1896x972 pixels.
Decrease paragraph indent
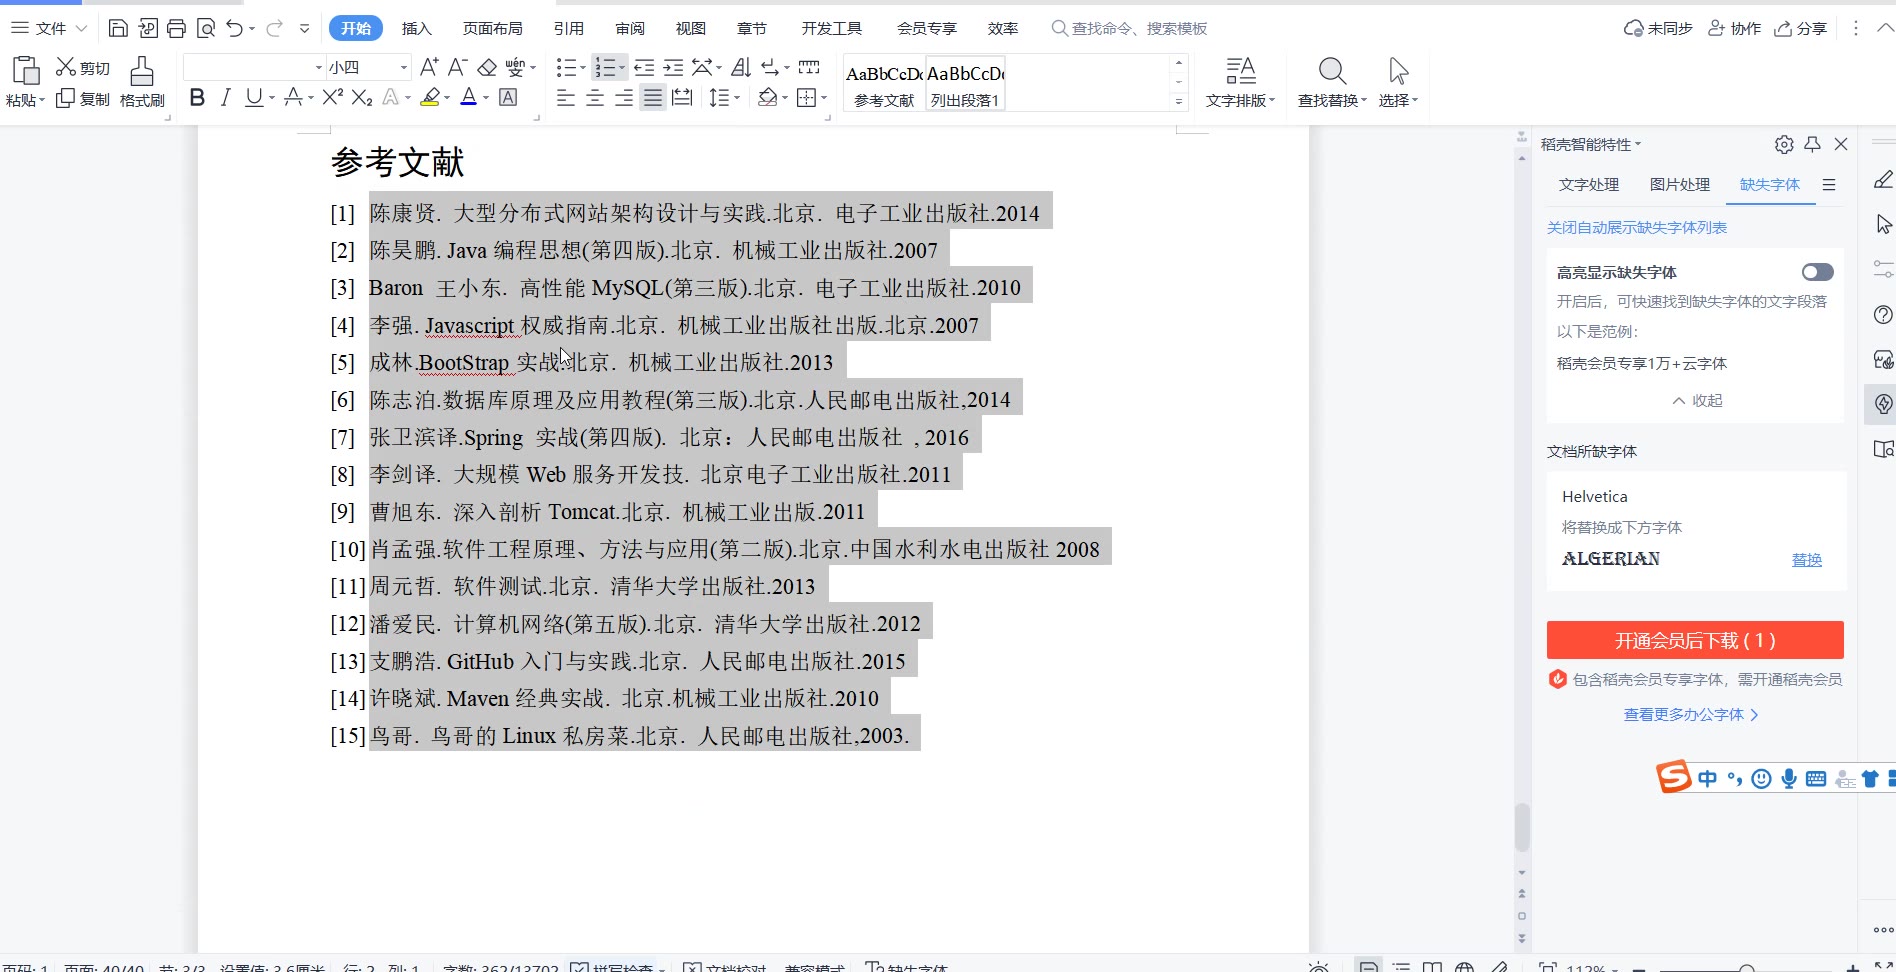click(x=644, y=67)
